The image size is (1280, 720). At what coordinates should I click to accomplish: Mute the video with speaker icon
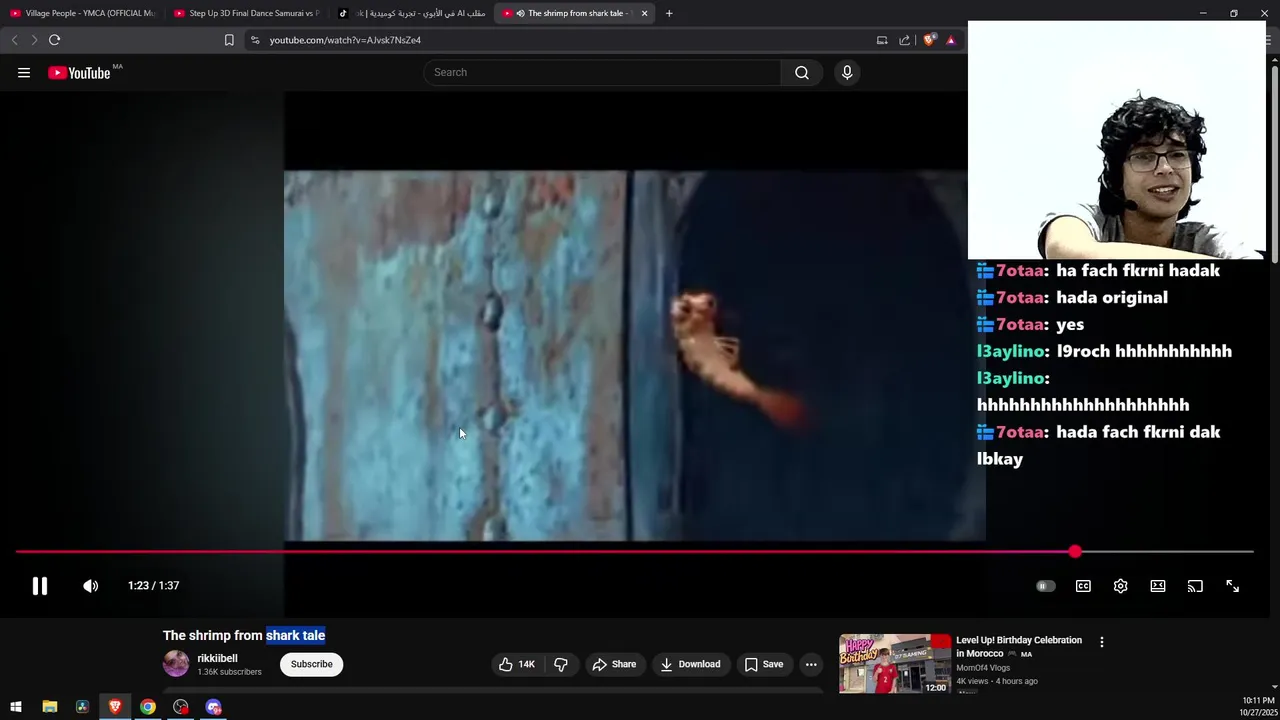[x=90, y=586]
